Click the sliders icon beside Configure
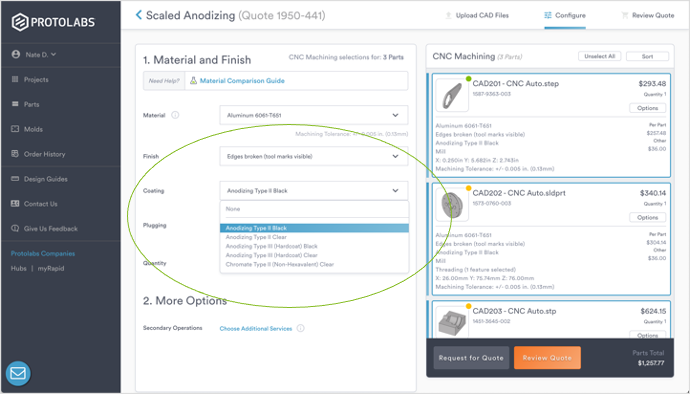Screen dimensions: 690x394 [548, 15]
